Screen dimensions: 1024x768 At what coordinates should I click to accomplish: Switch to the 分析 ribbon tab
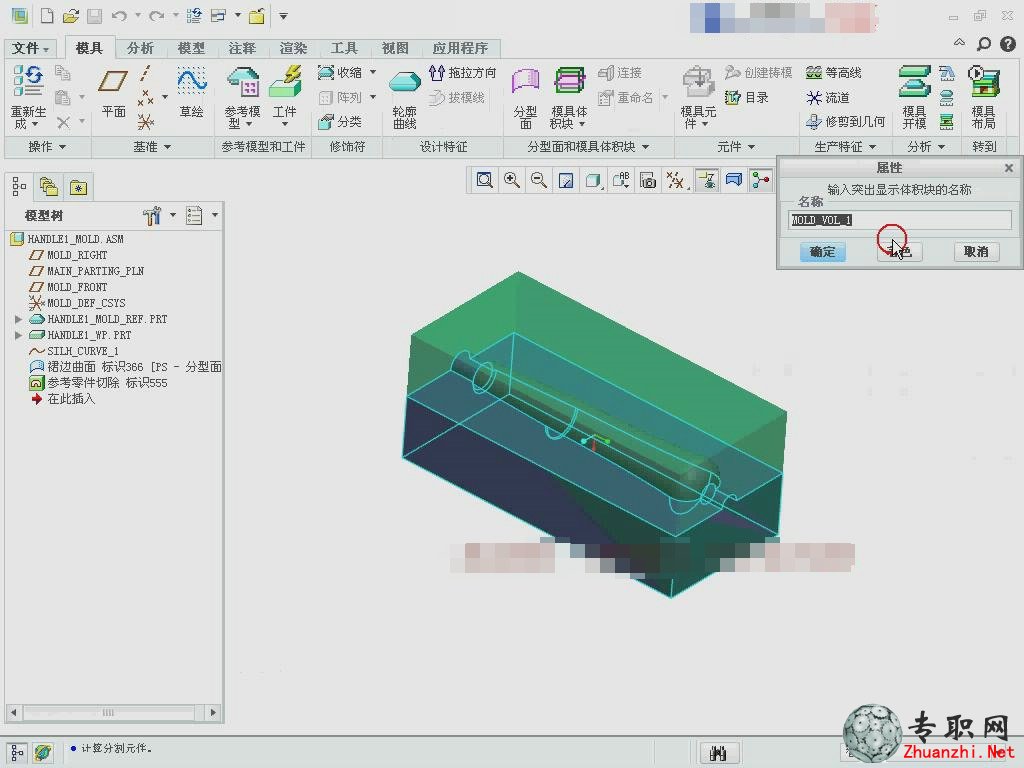click(140, 48)
